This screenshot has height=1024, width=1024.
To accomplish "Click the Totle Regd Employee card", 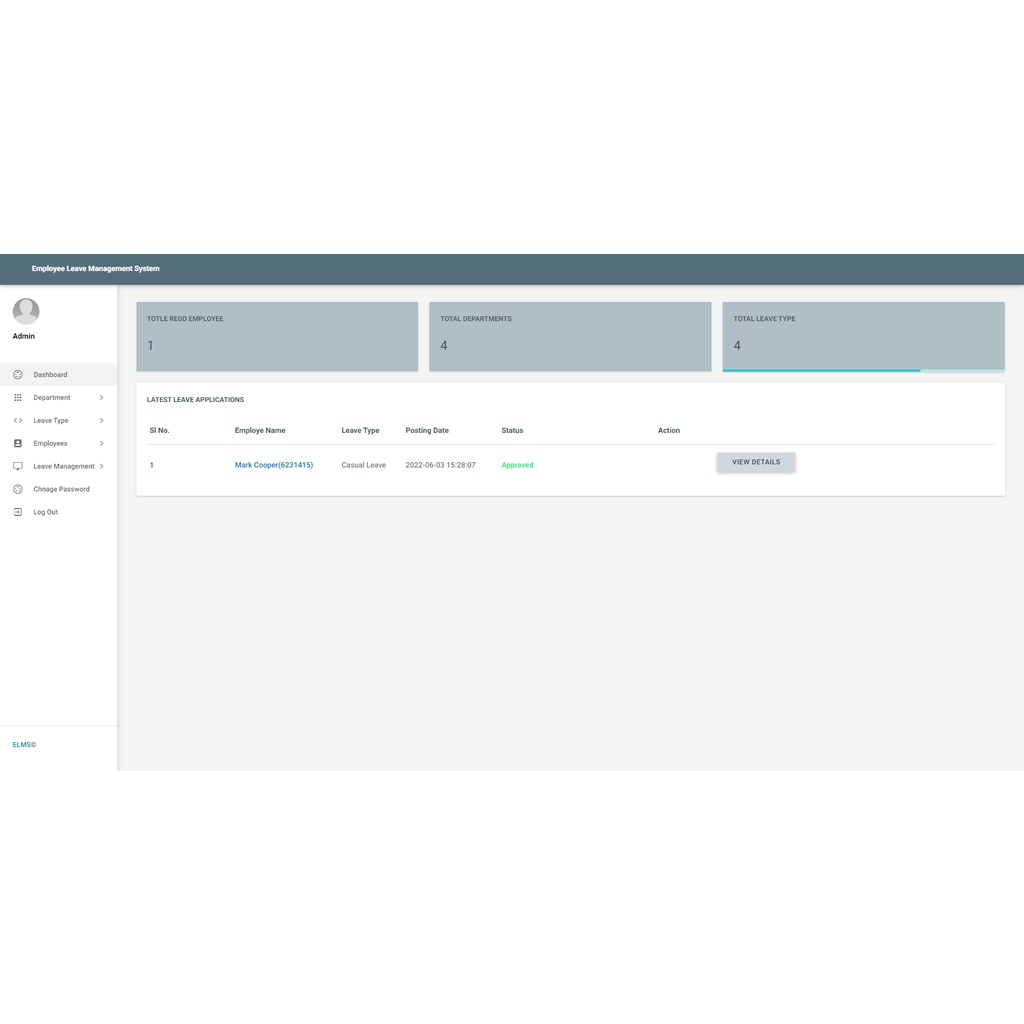I will [277, 336].
